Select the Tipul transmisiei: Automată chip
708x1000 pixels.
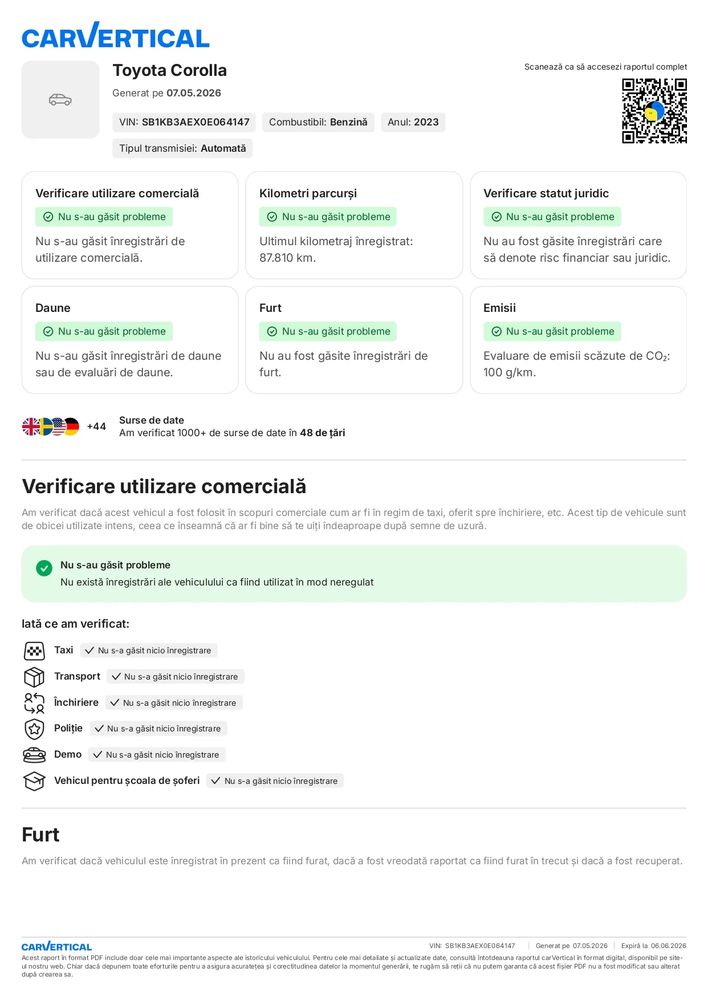coord(182,148)
